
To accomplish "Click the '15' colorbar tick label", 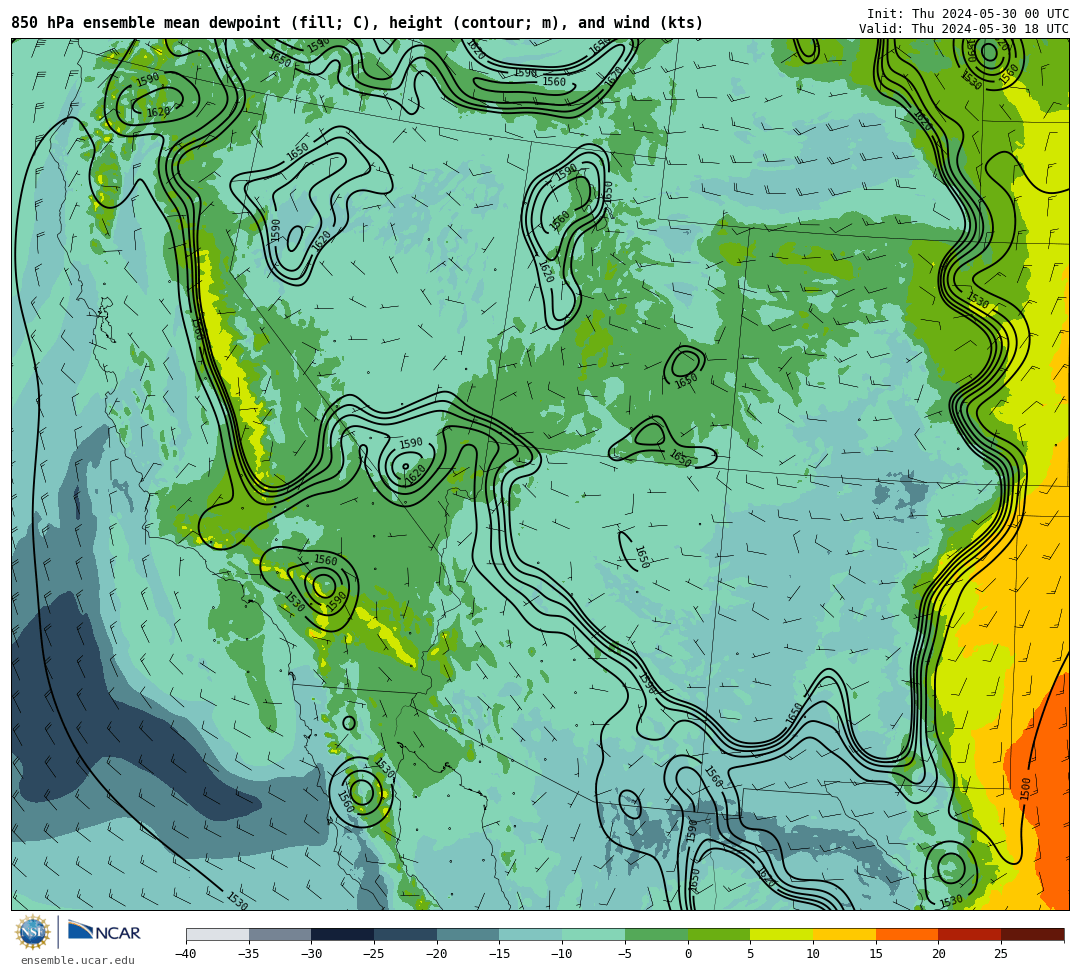I will [x=876, y=954].
